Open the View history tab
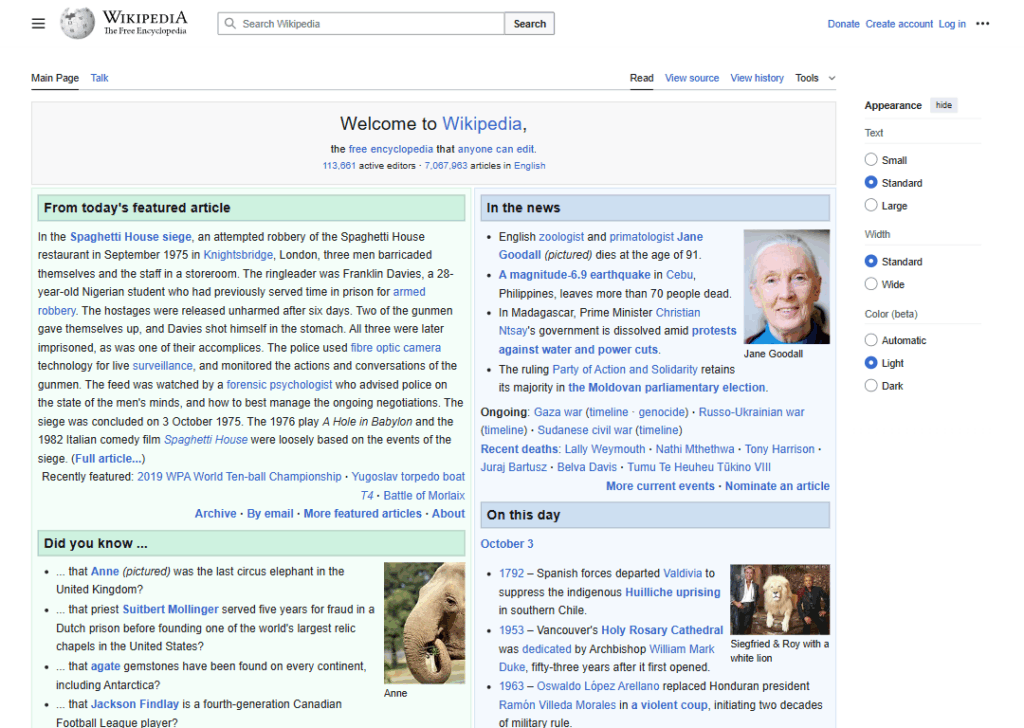Screen dimensions: 1024x728 [x=756, y=78]
